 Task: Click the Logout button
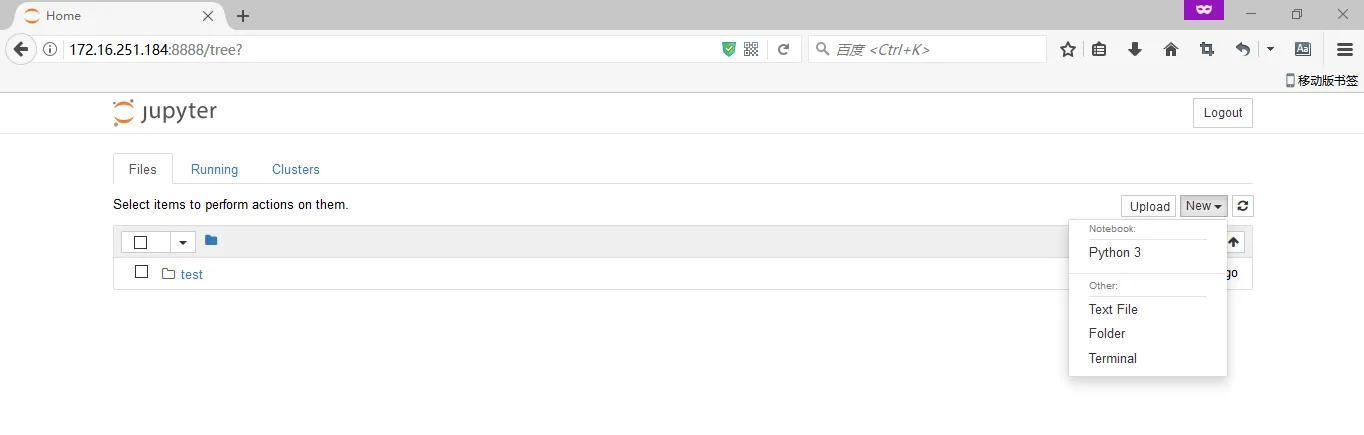[x=1222, y=113]
